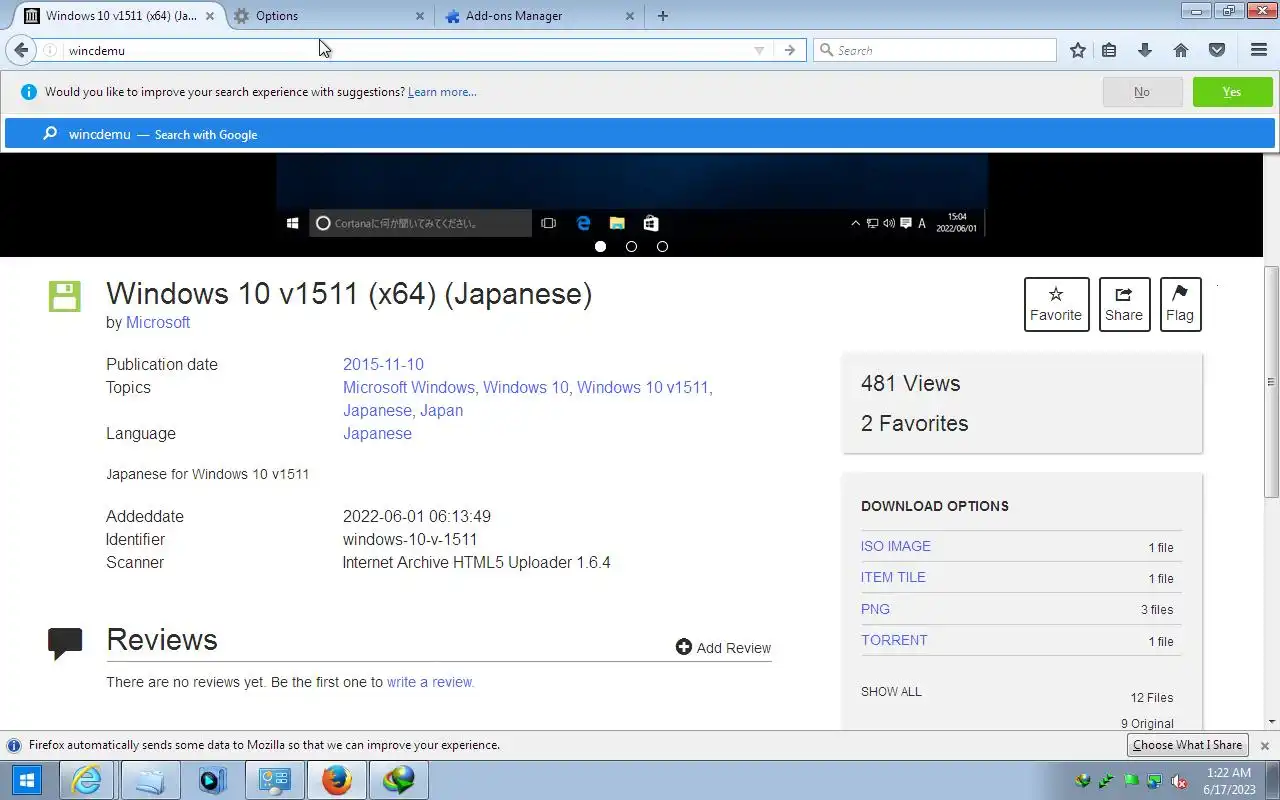This screenshot has width=1280, height=800.
Task: Click the 12 Files count text
Action: pos(1152,698)
